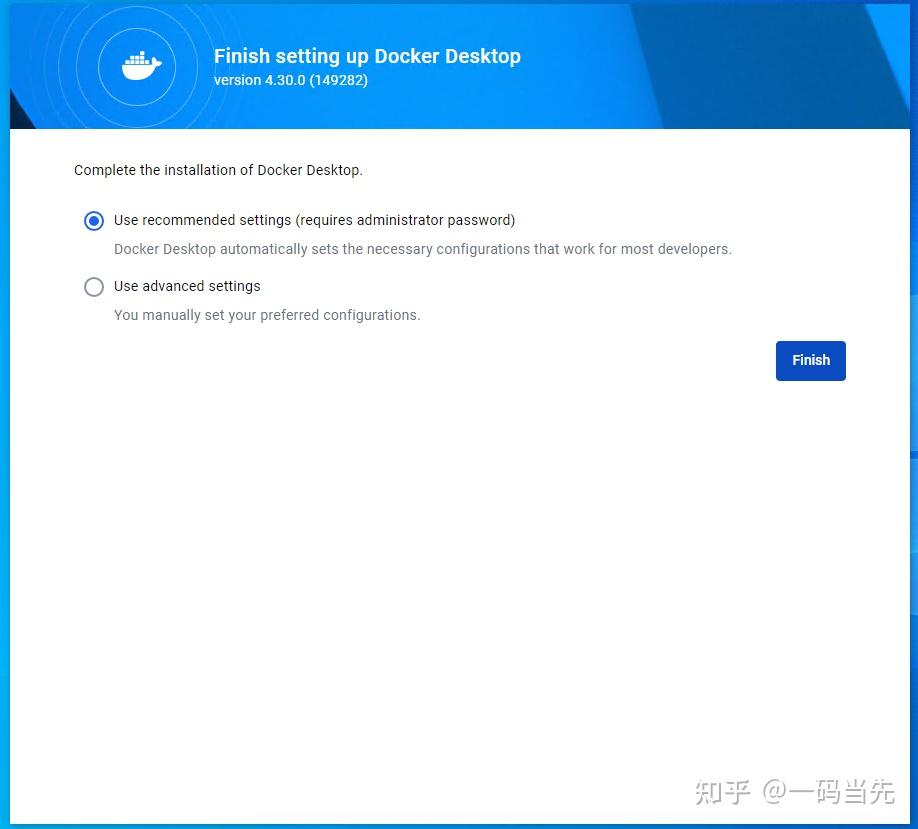918x829 pixels.
Task: Click the 'Finish setting up Docker Desktop' heading
Action: tap(367, 56)
